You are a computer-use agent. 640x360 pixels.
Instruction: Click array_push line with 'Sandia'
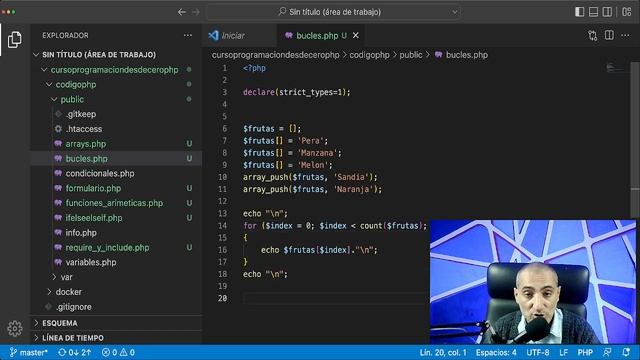coord(310,177)
